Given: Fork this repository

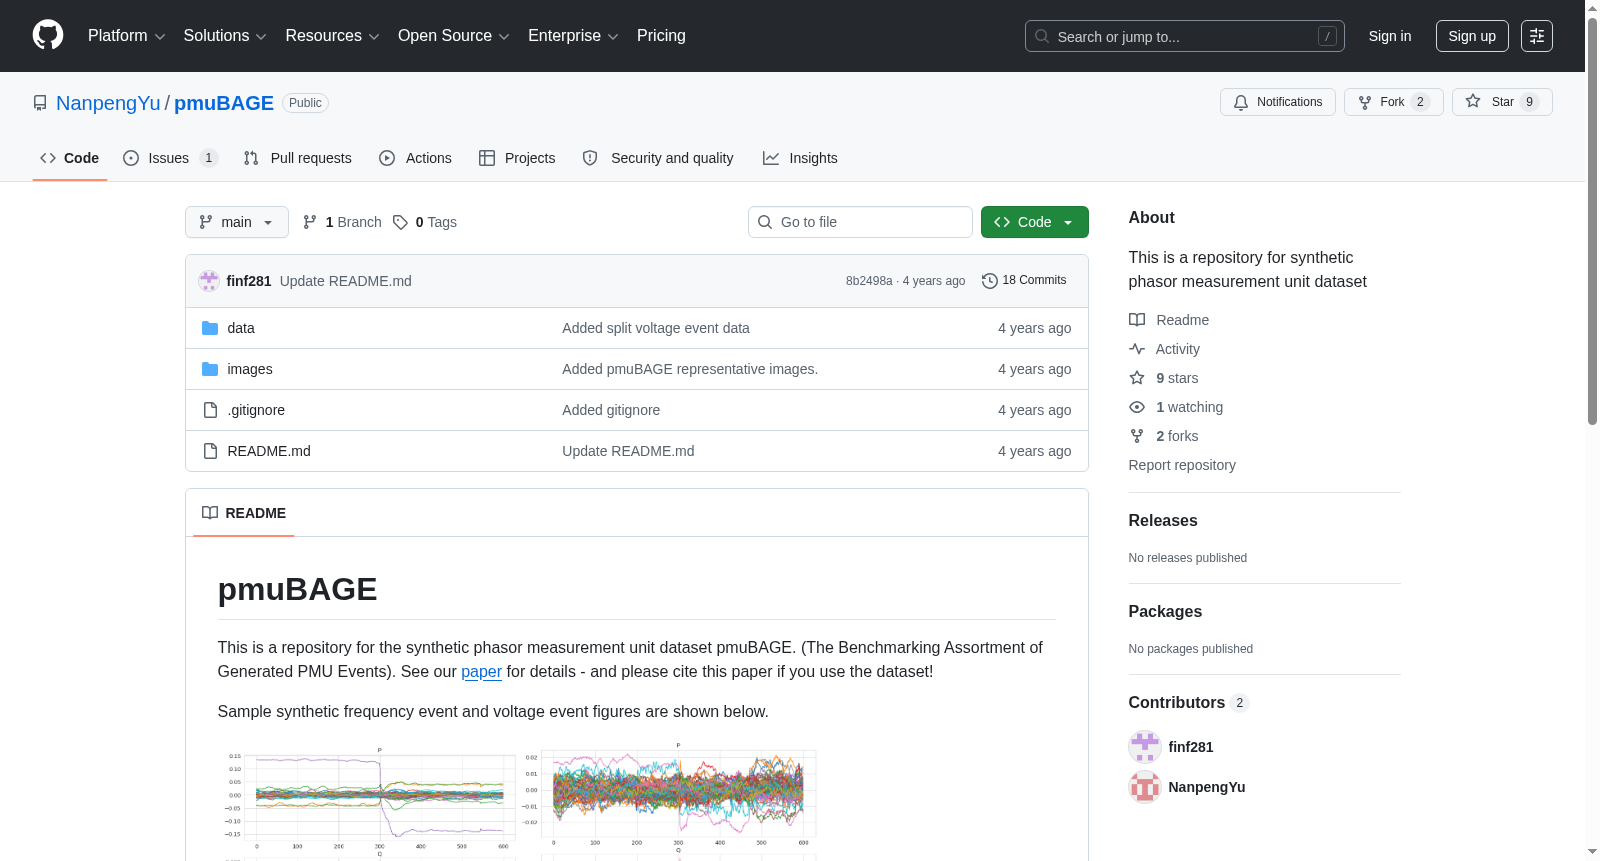Looking at the screenshot, I should [1394, 102].
